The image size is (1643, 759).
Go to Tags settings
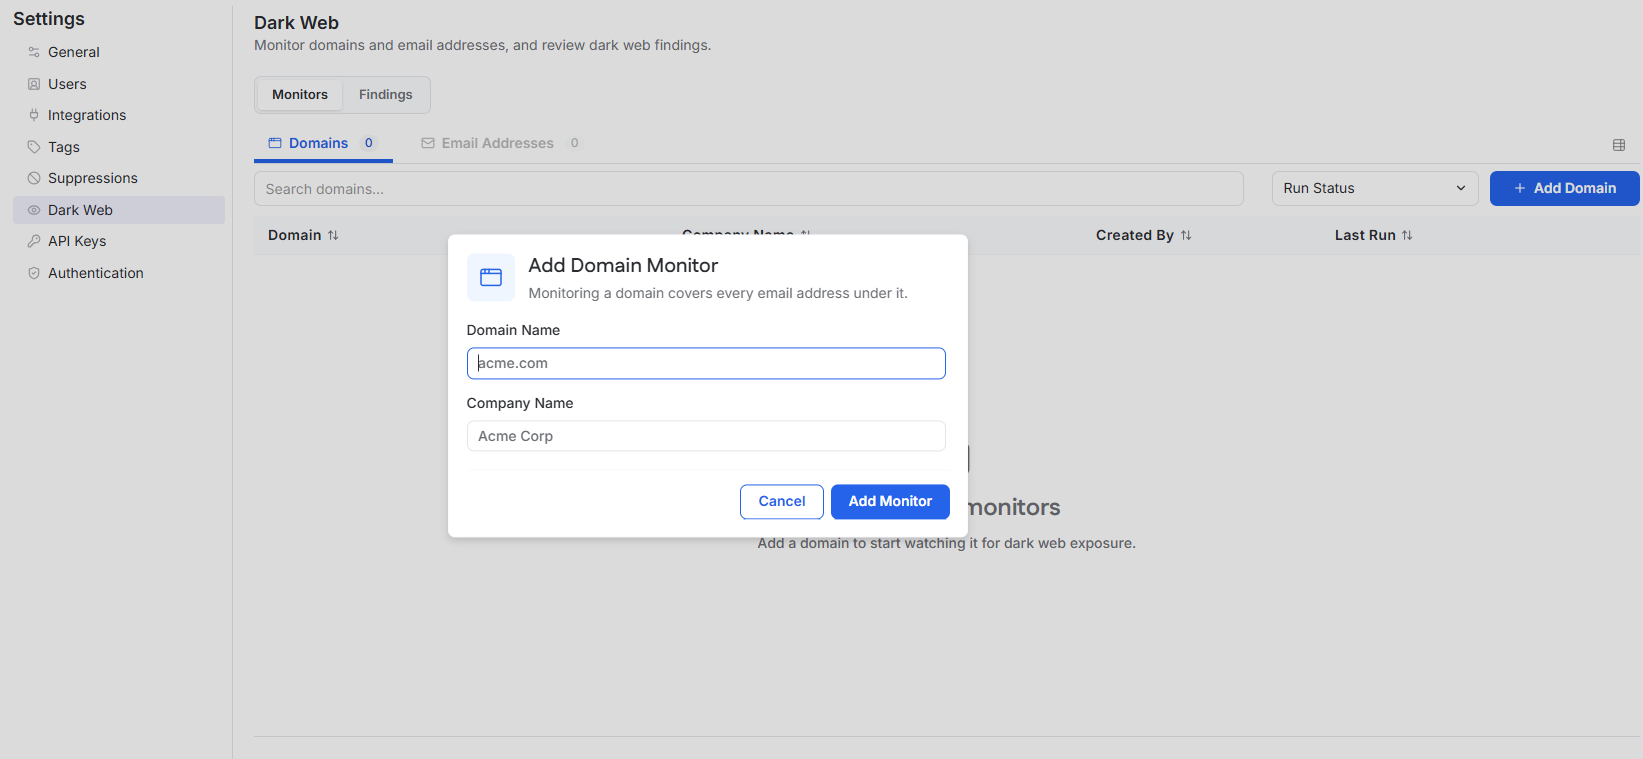tap(119, 147)
